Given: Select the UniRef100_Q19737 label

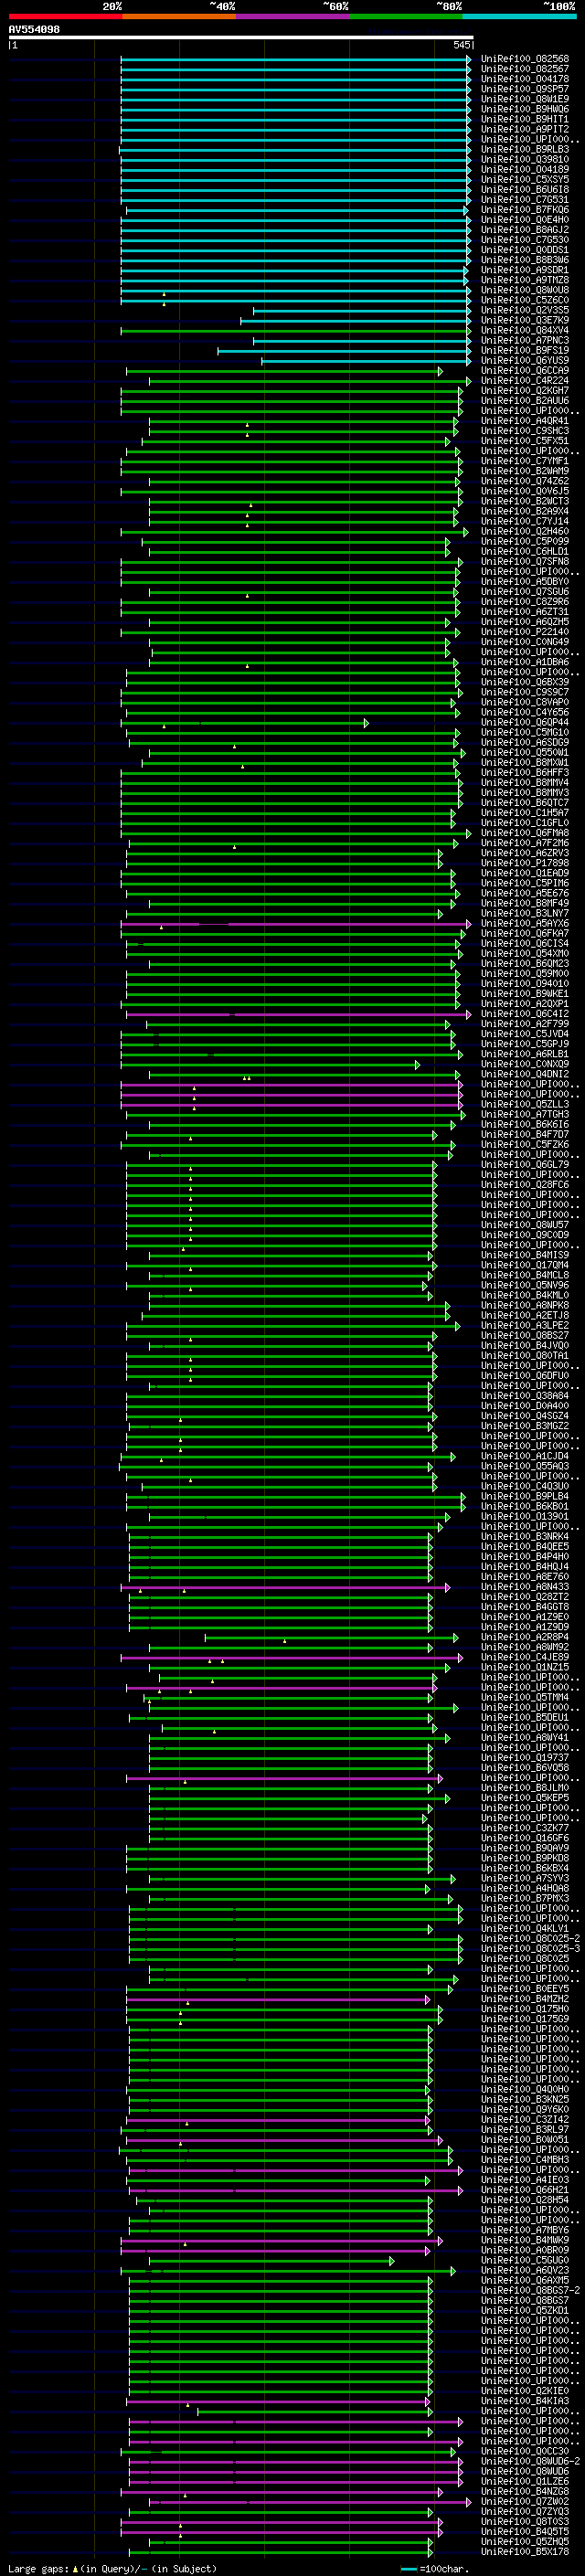Looking at the screenshot, I should pyautogui.click(x=524, y=1758).
